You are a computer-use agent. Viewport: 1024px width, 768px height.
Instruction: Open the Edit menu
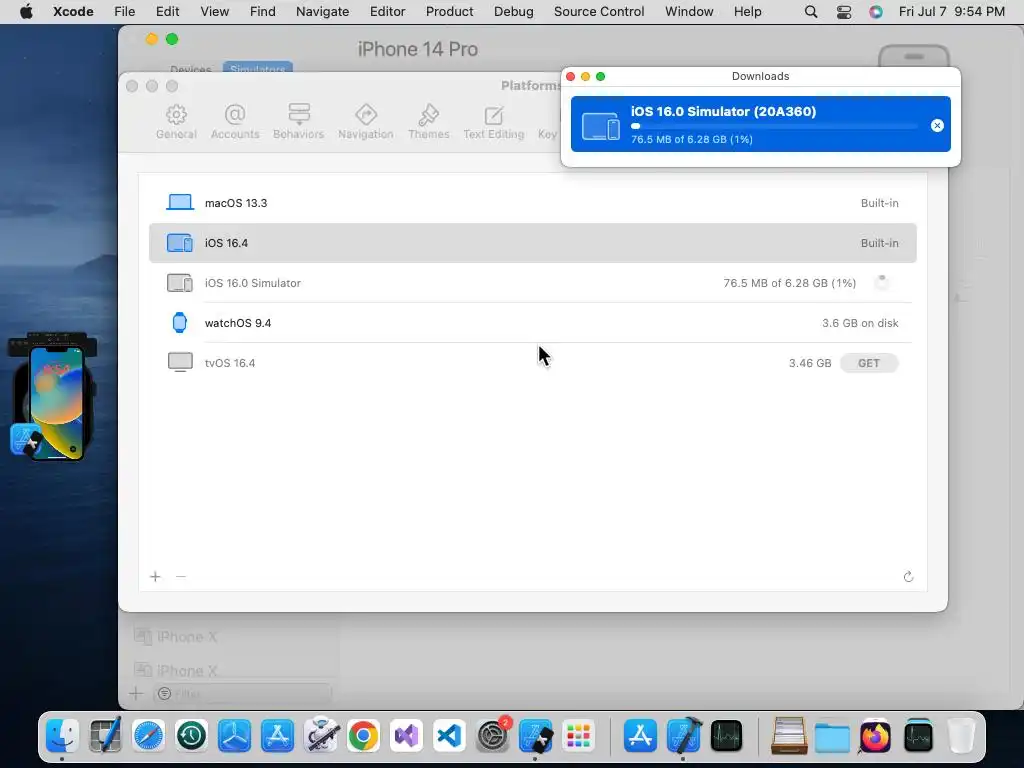(x=167, y=12)
